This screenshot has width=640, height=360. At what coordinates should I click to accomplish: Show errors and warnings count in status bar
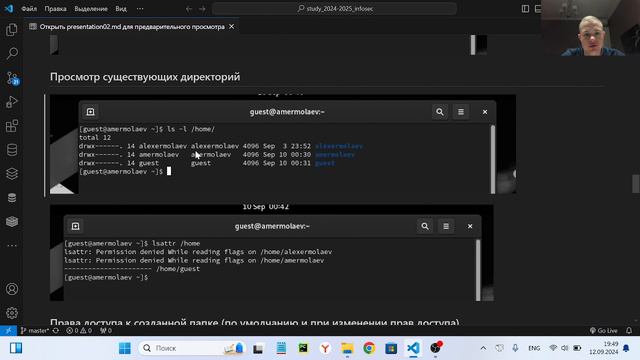79,331
